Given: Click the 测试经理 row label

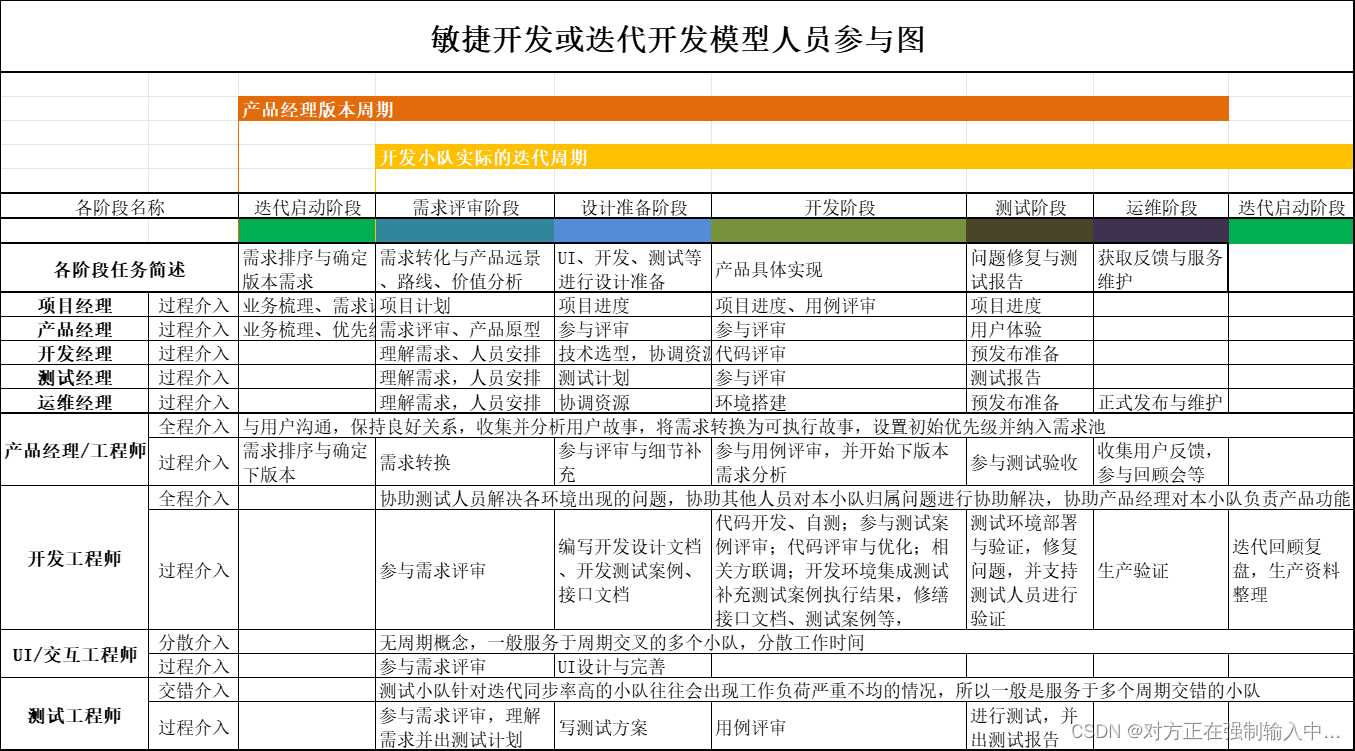Looking at the screenshot, I should [x=75, y=378].
